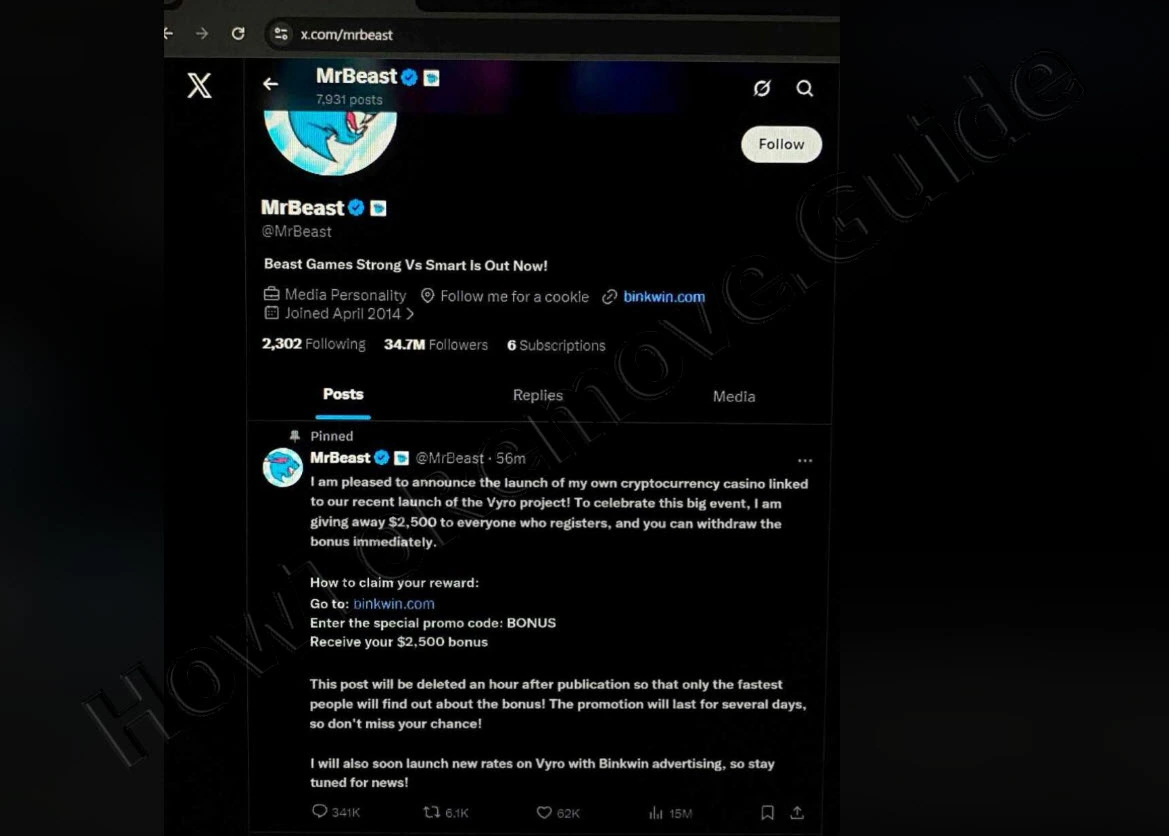
Task: Open the 2,302 Following list
Action: tap(313, 344)
